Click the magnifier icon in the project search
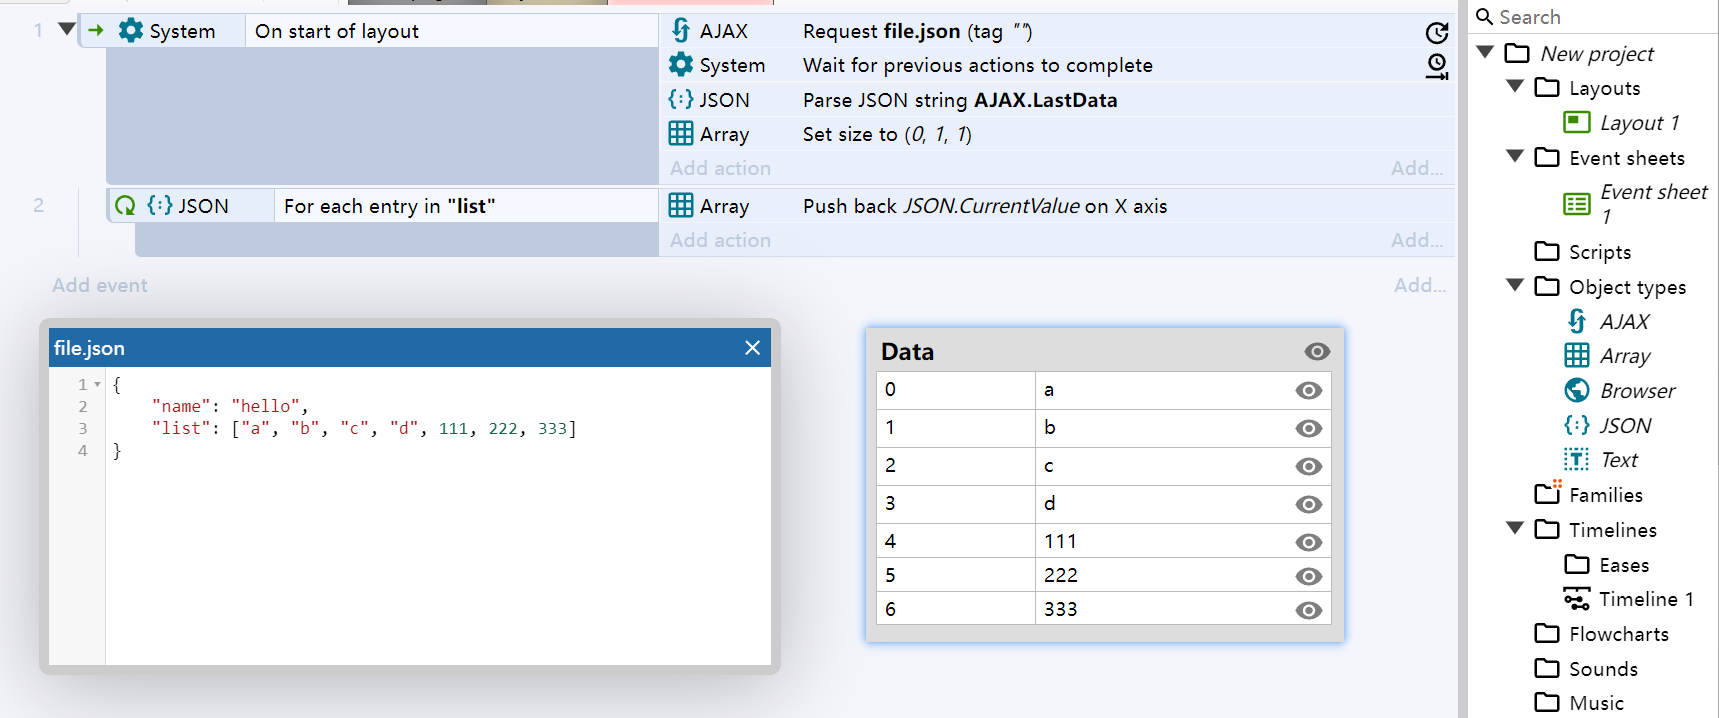The height and width of the screenshot is (718, 1719). (x=1485, y=16)
